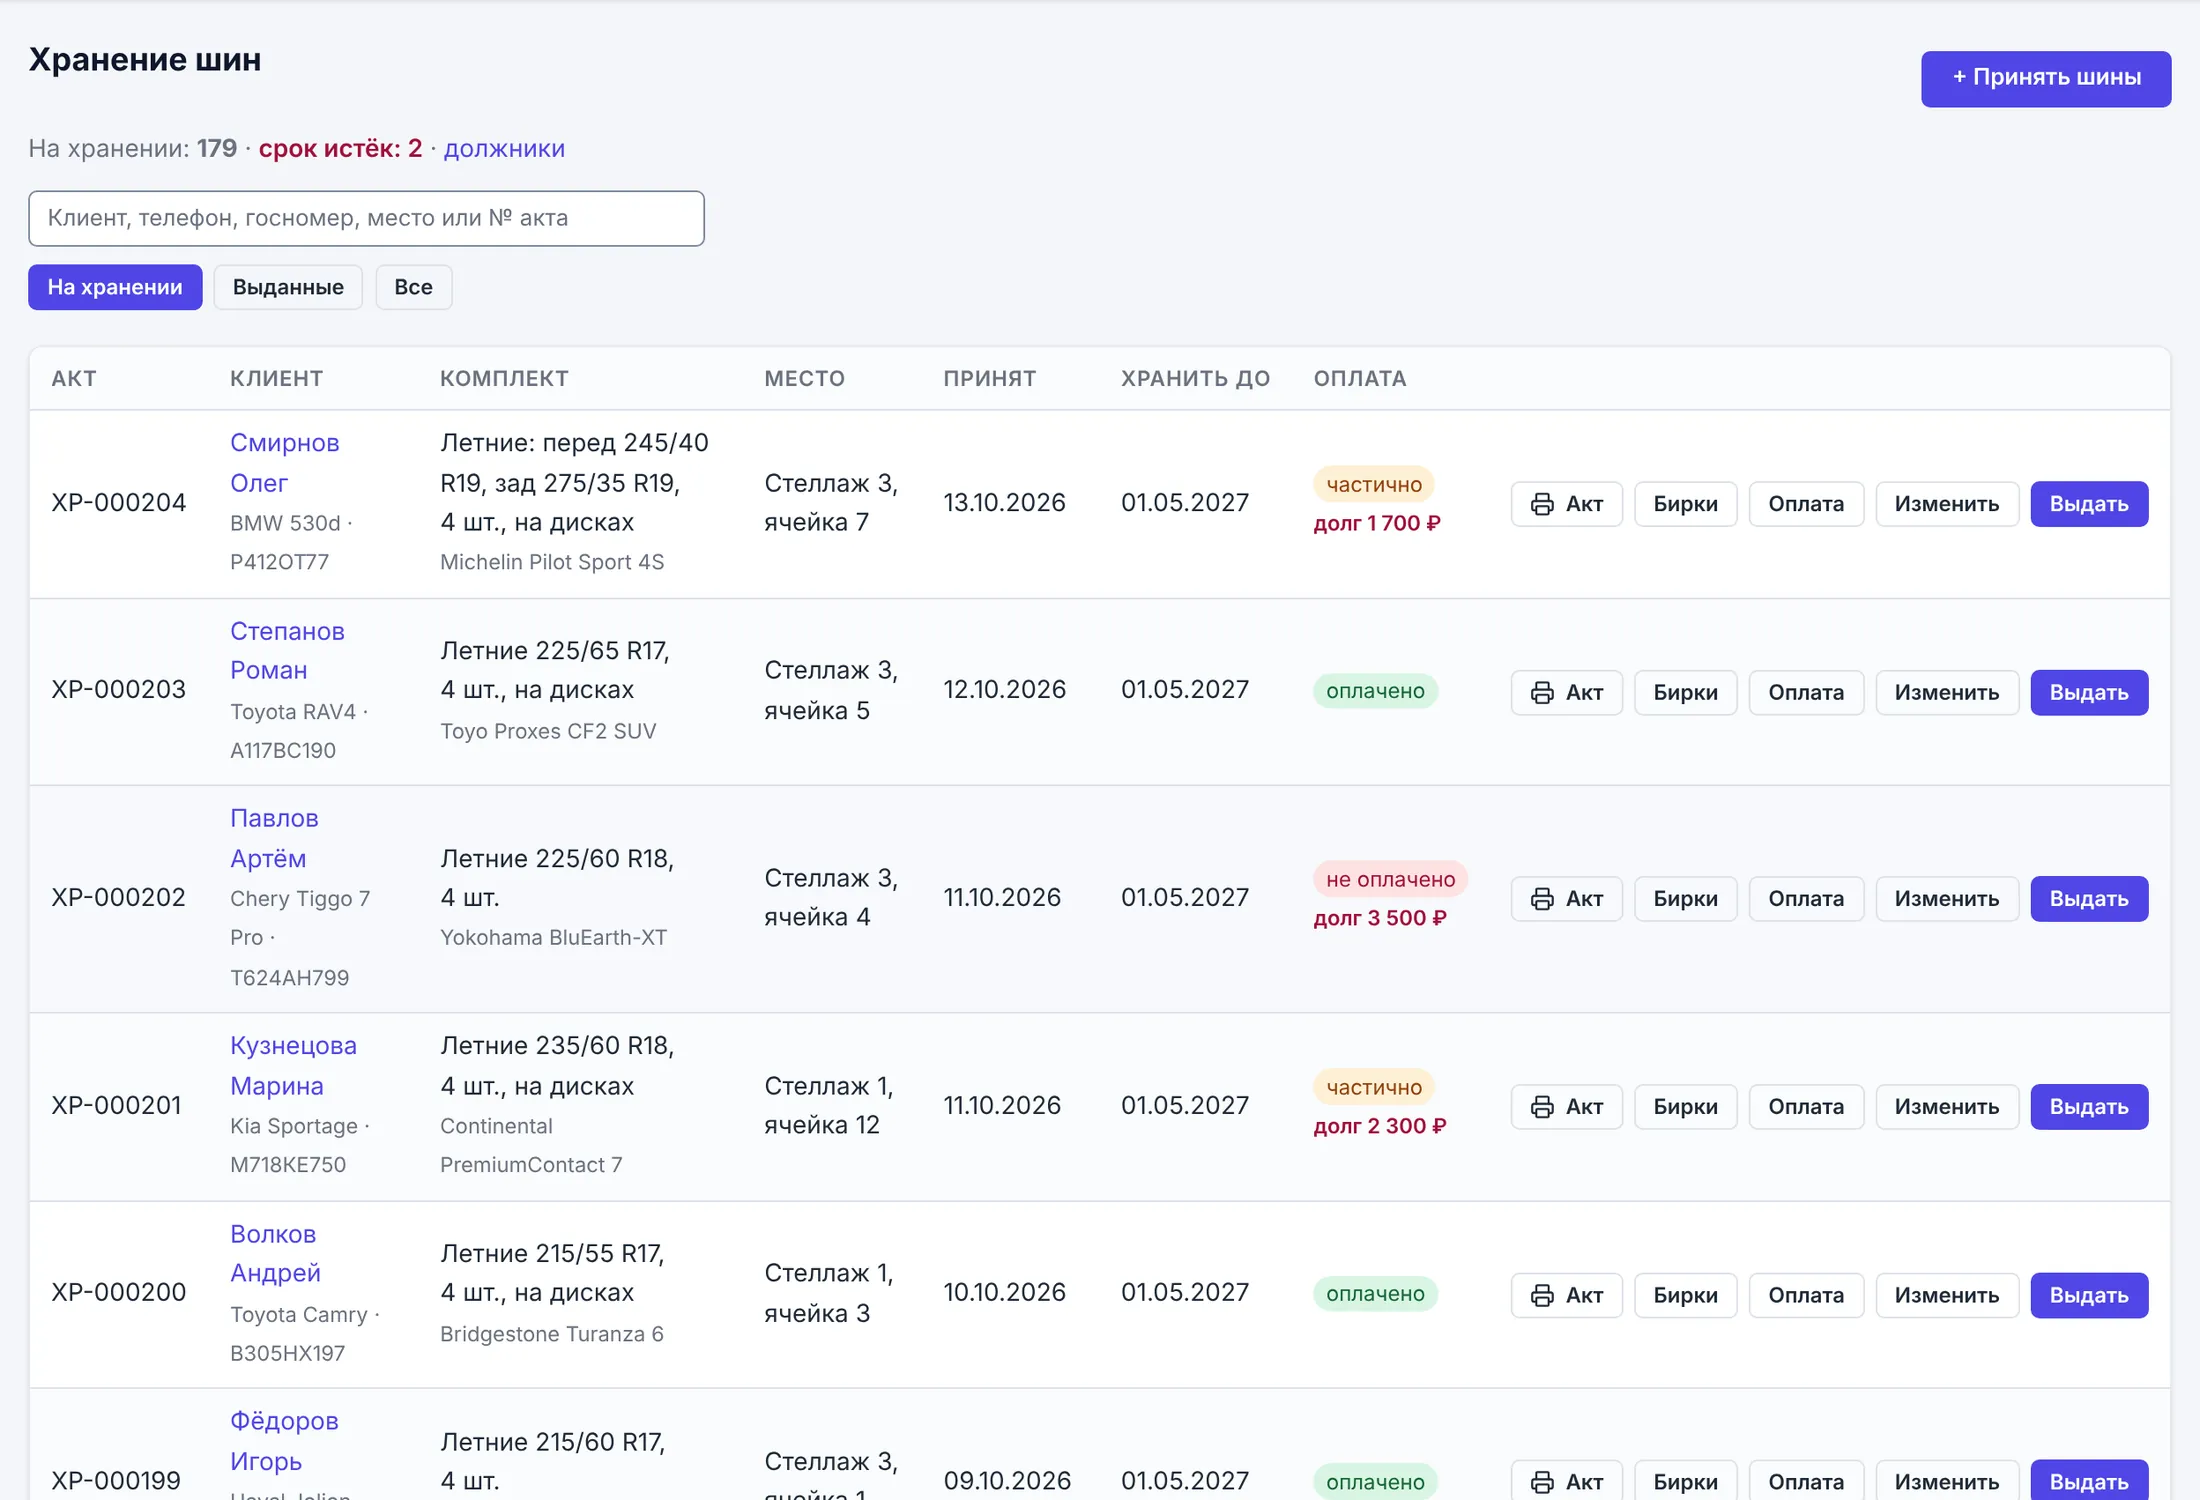
Task: Print act for XP-000204 via printer icon
Action: point(1566,504)
